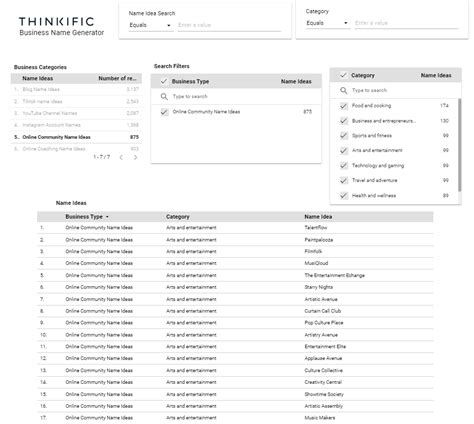The image size is (474, 424).
Task: Open the Equals dropdown under Category
Action: (328, 23)
